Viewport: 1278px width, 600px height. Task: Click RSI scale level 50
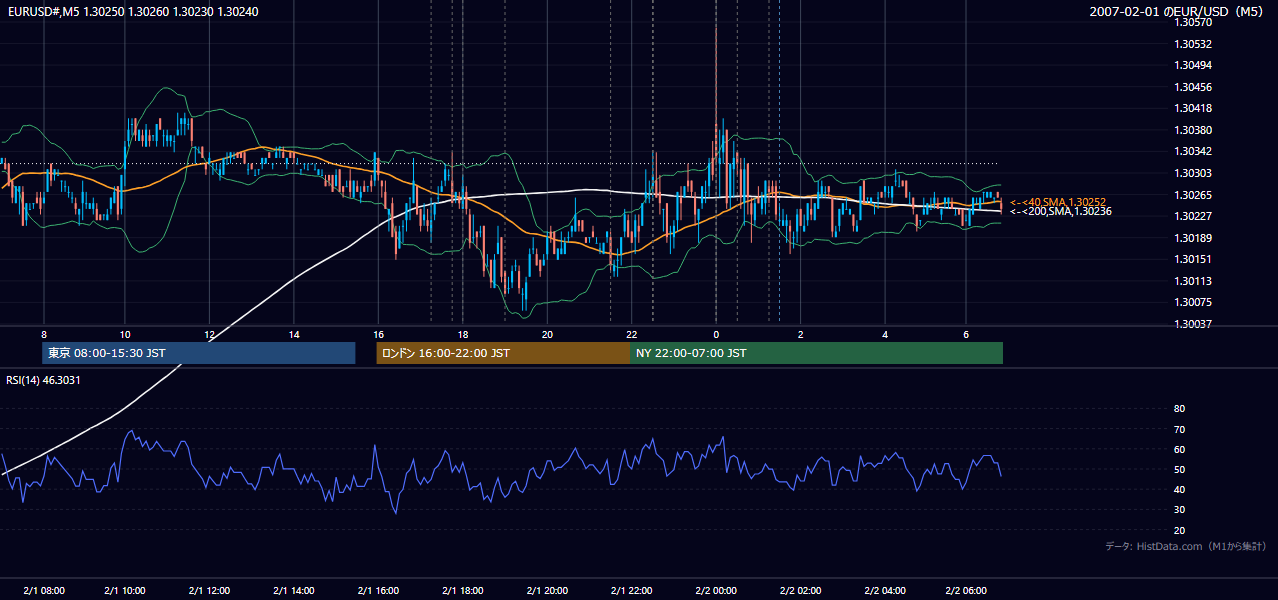coord(1179,470)
